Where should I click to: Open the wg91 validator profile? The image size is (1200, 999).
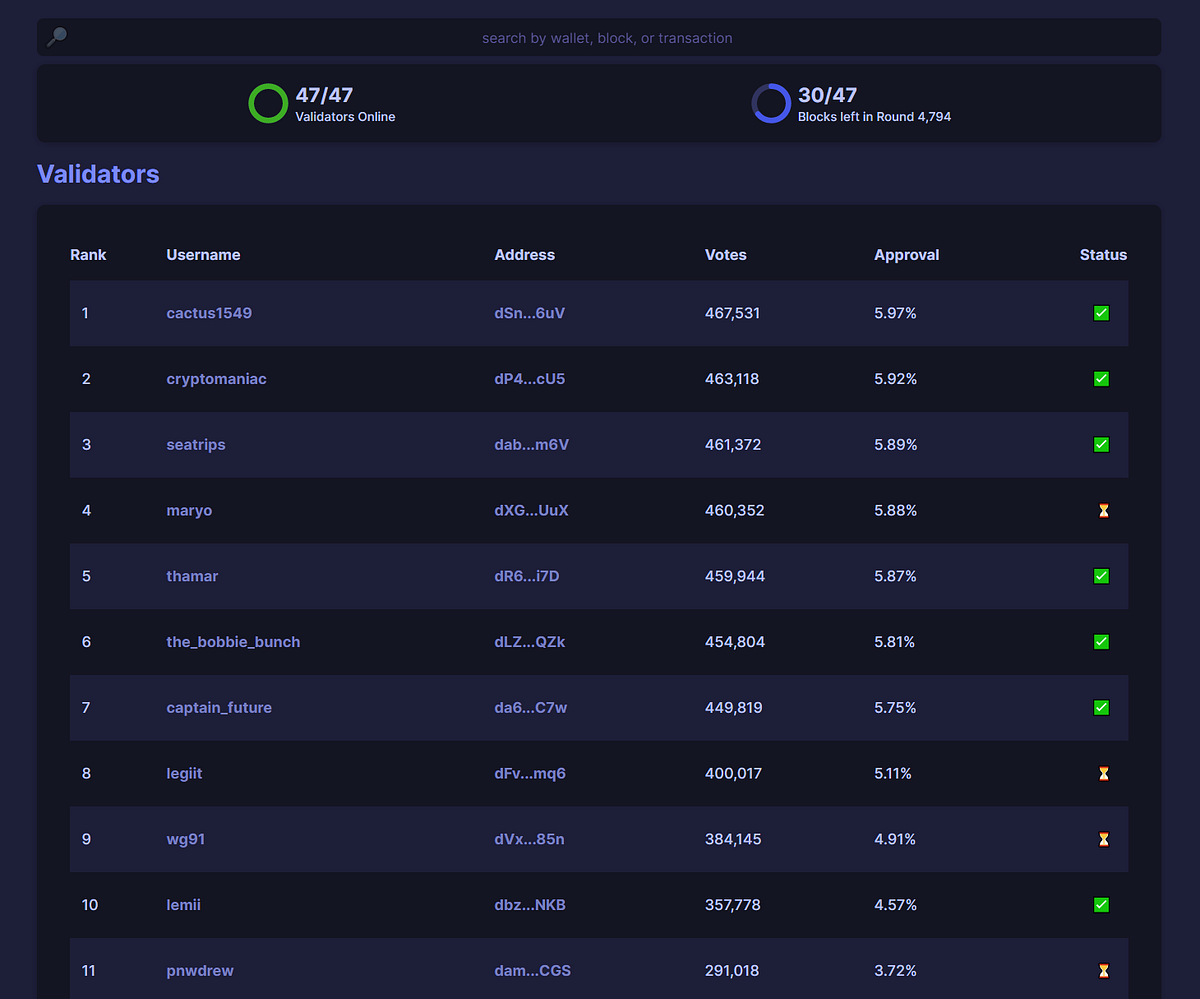click(x=186, y=840)
